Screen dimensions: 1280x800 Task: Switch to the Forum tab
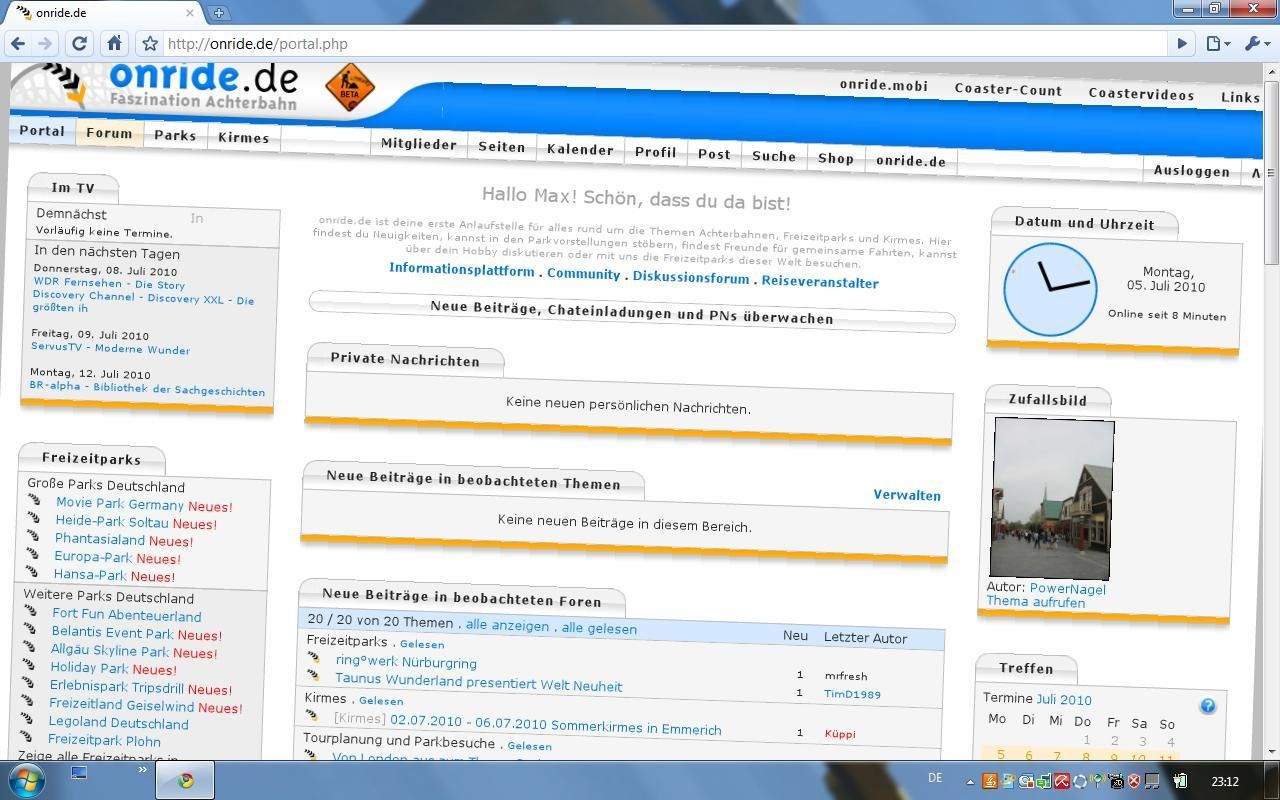click(x=109, y=133)
